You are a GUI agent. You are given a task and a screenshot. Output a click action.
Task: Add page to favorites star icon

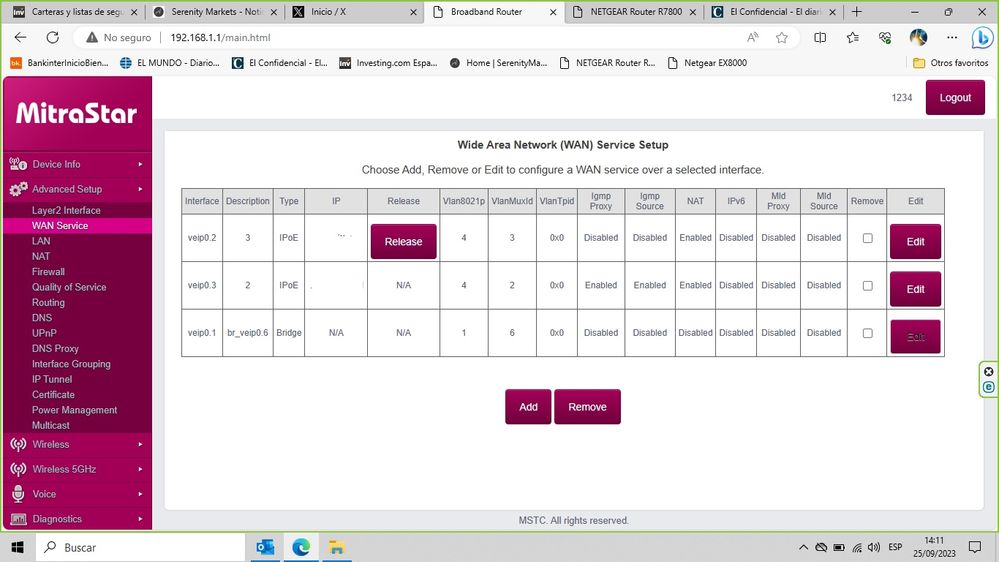pyautogui.click(x=782, y=38)
